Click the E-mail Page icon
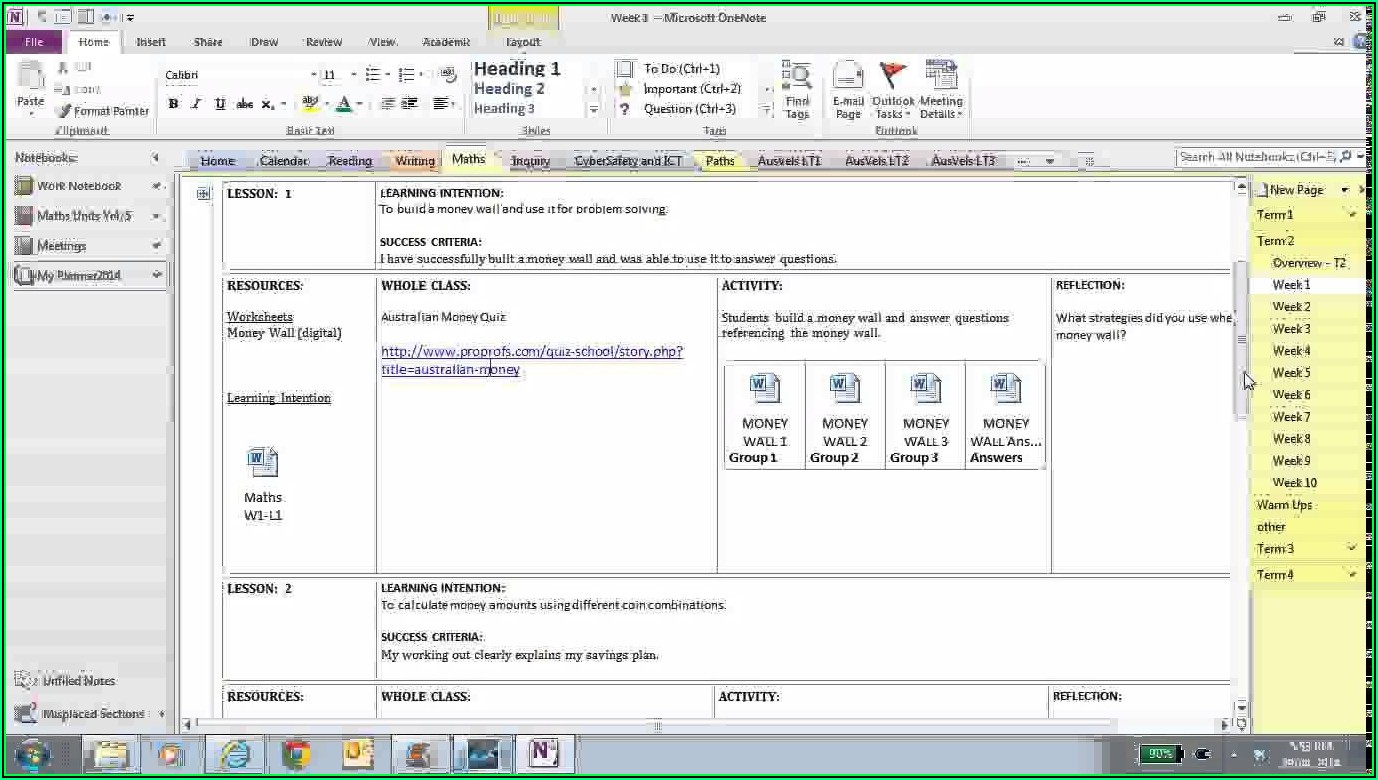This screenshot has width=1378, height=780. pyautogui.click(x=848, y=78)
